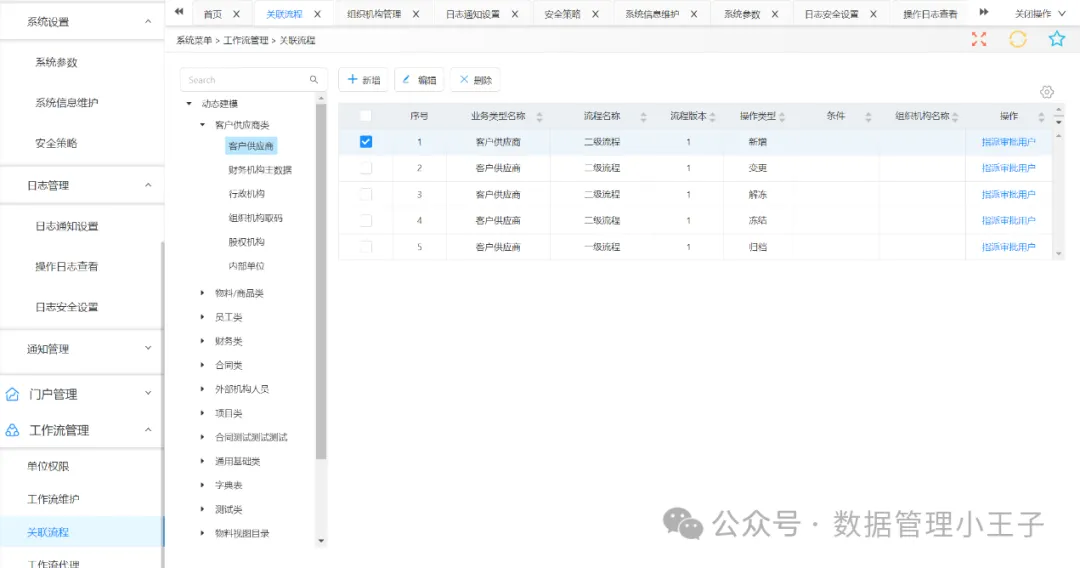Close the 组织机构管理 tab
Image resolution: width=1080 pixels, height=568 pixels.
tap(416, 14)
